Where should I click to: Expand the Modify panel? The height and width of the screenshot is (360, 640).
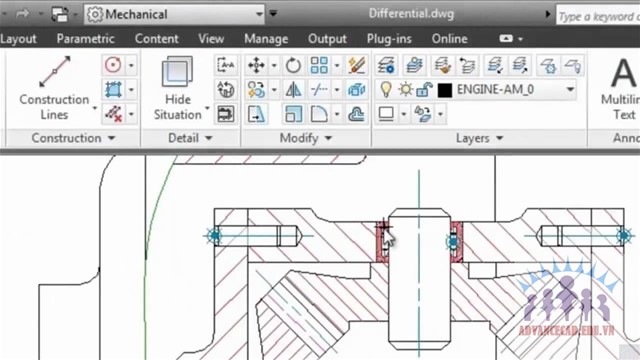point(306,138)
